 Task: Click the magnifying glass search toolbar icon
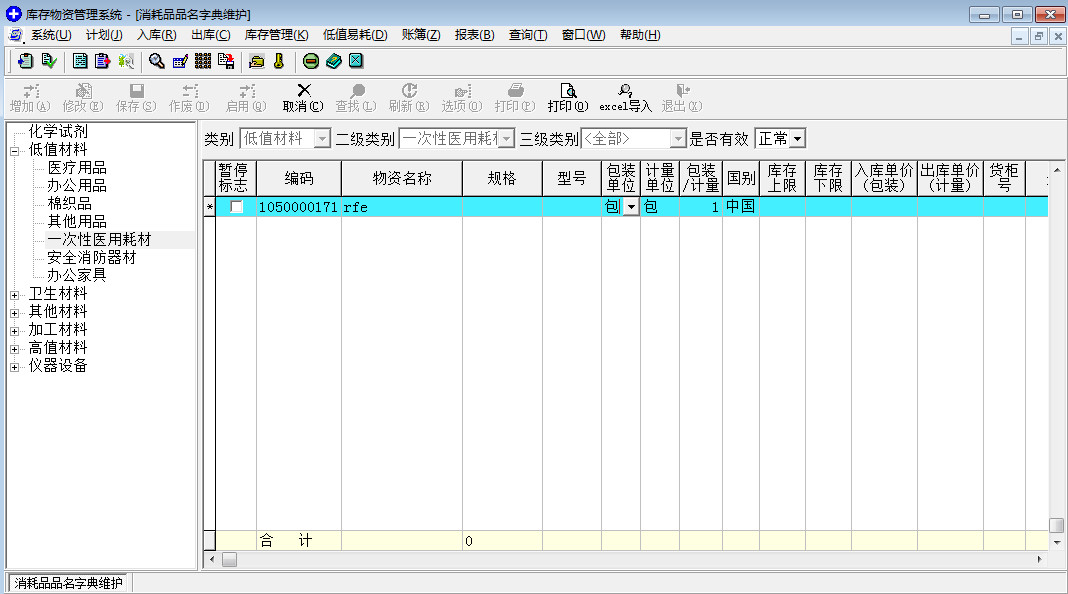point(157,61)
